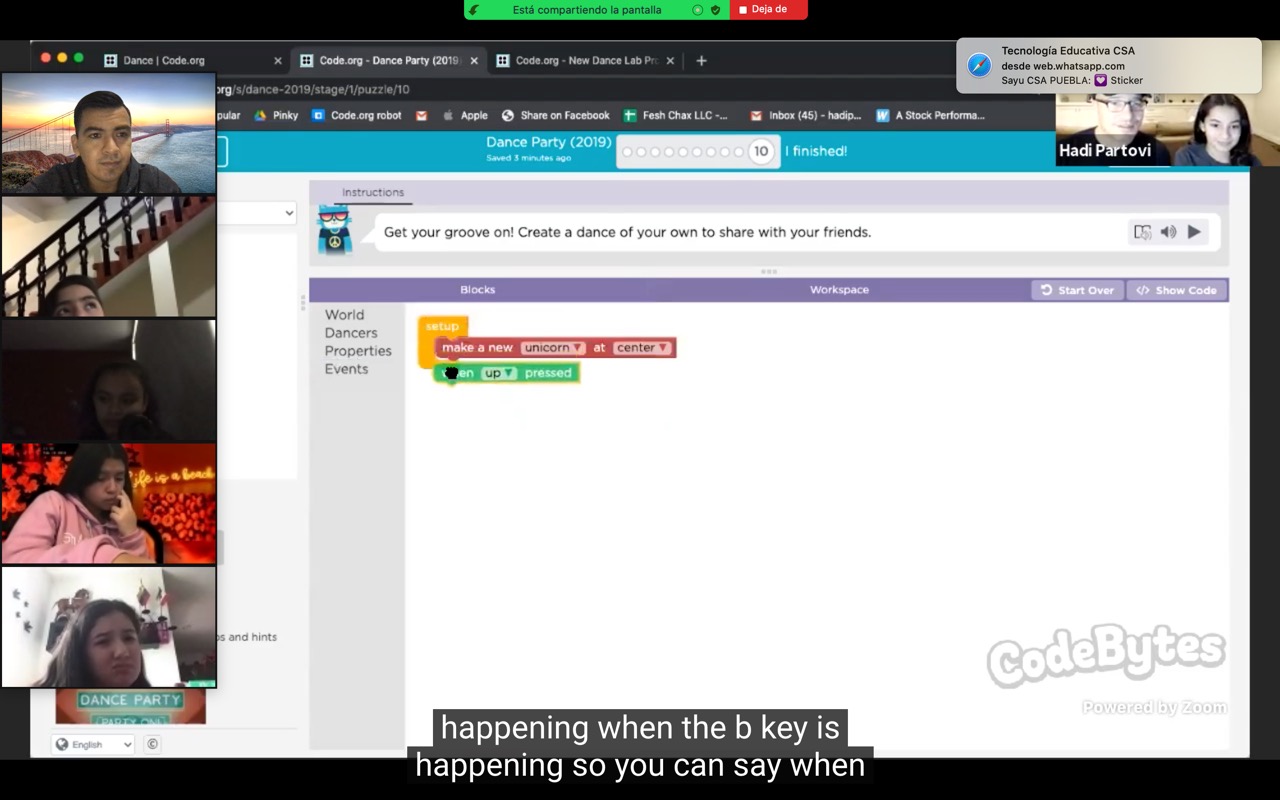Click the level 10 progress bubble
This screenshot has height=800, width=1280.
click(761, 152)
